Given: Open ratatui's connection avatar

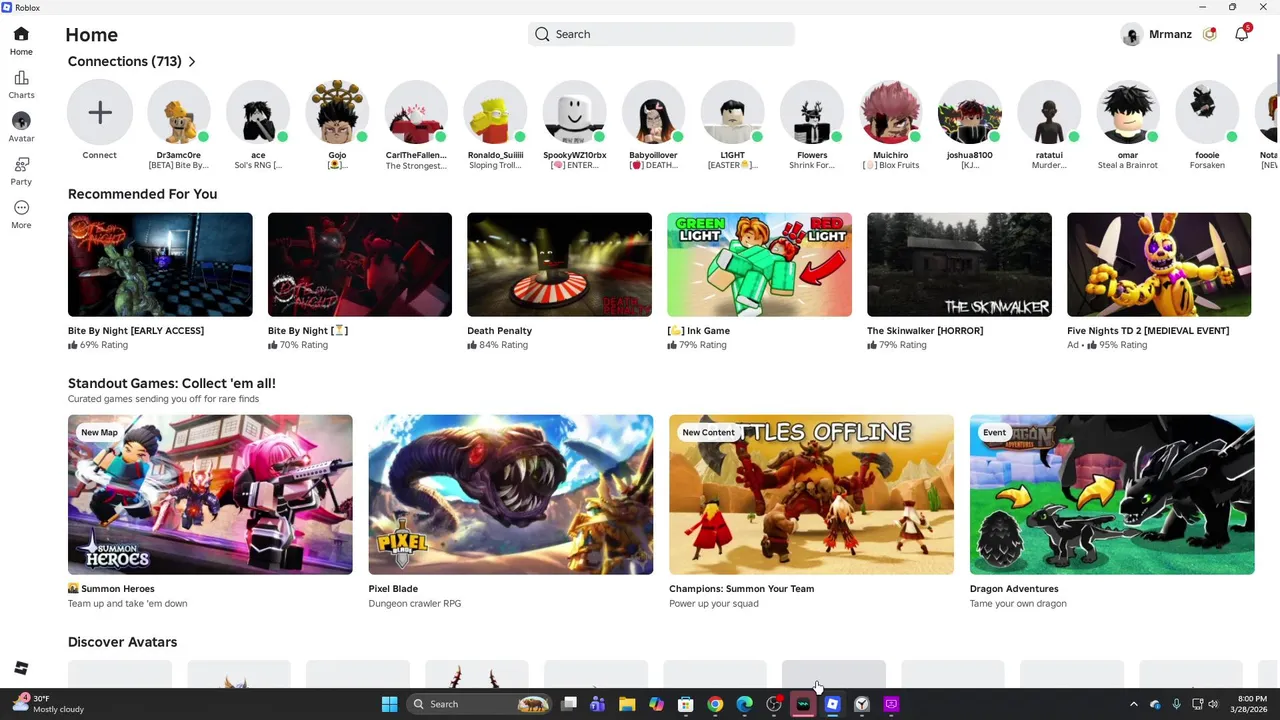Looking at the screenshot, I should point(1049,112).
